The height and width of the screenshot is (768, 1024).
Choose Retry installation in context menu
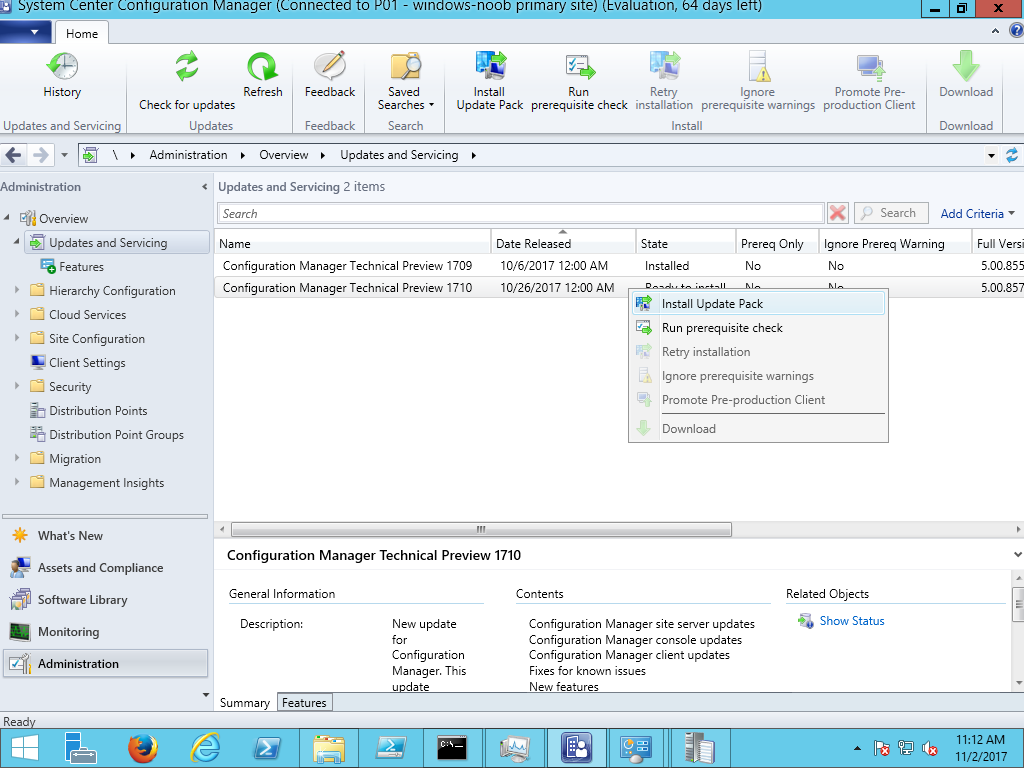[x=758, y=352]
